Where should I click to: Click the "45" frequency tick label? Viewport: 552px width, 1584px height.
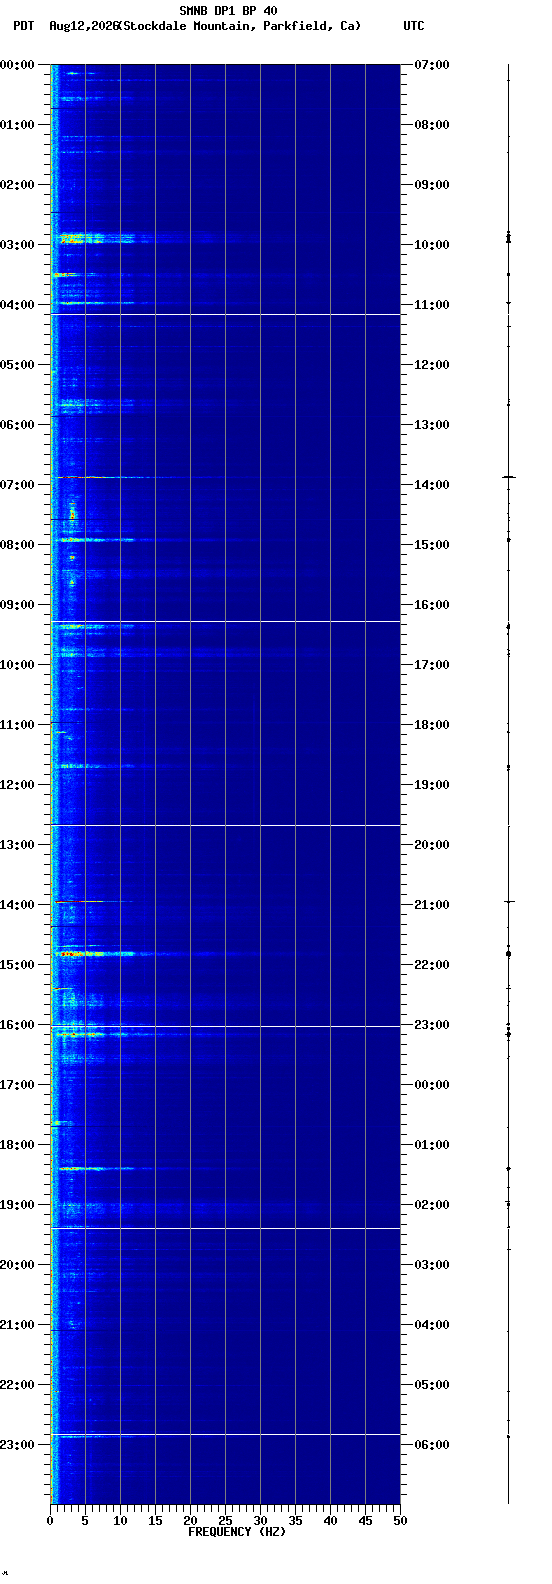pos(365,1521)
